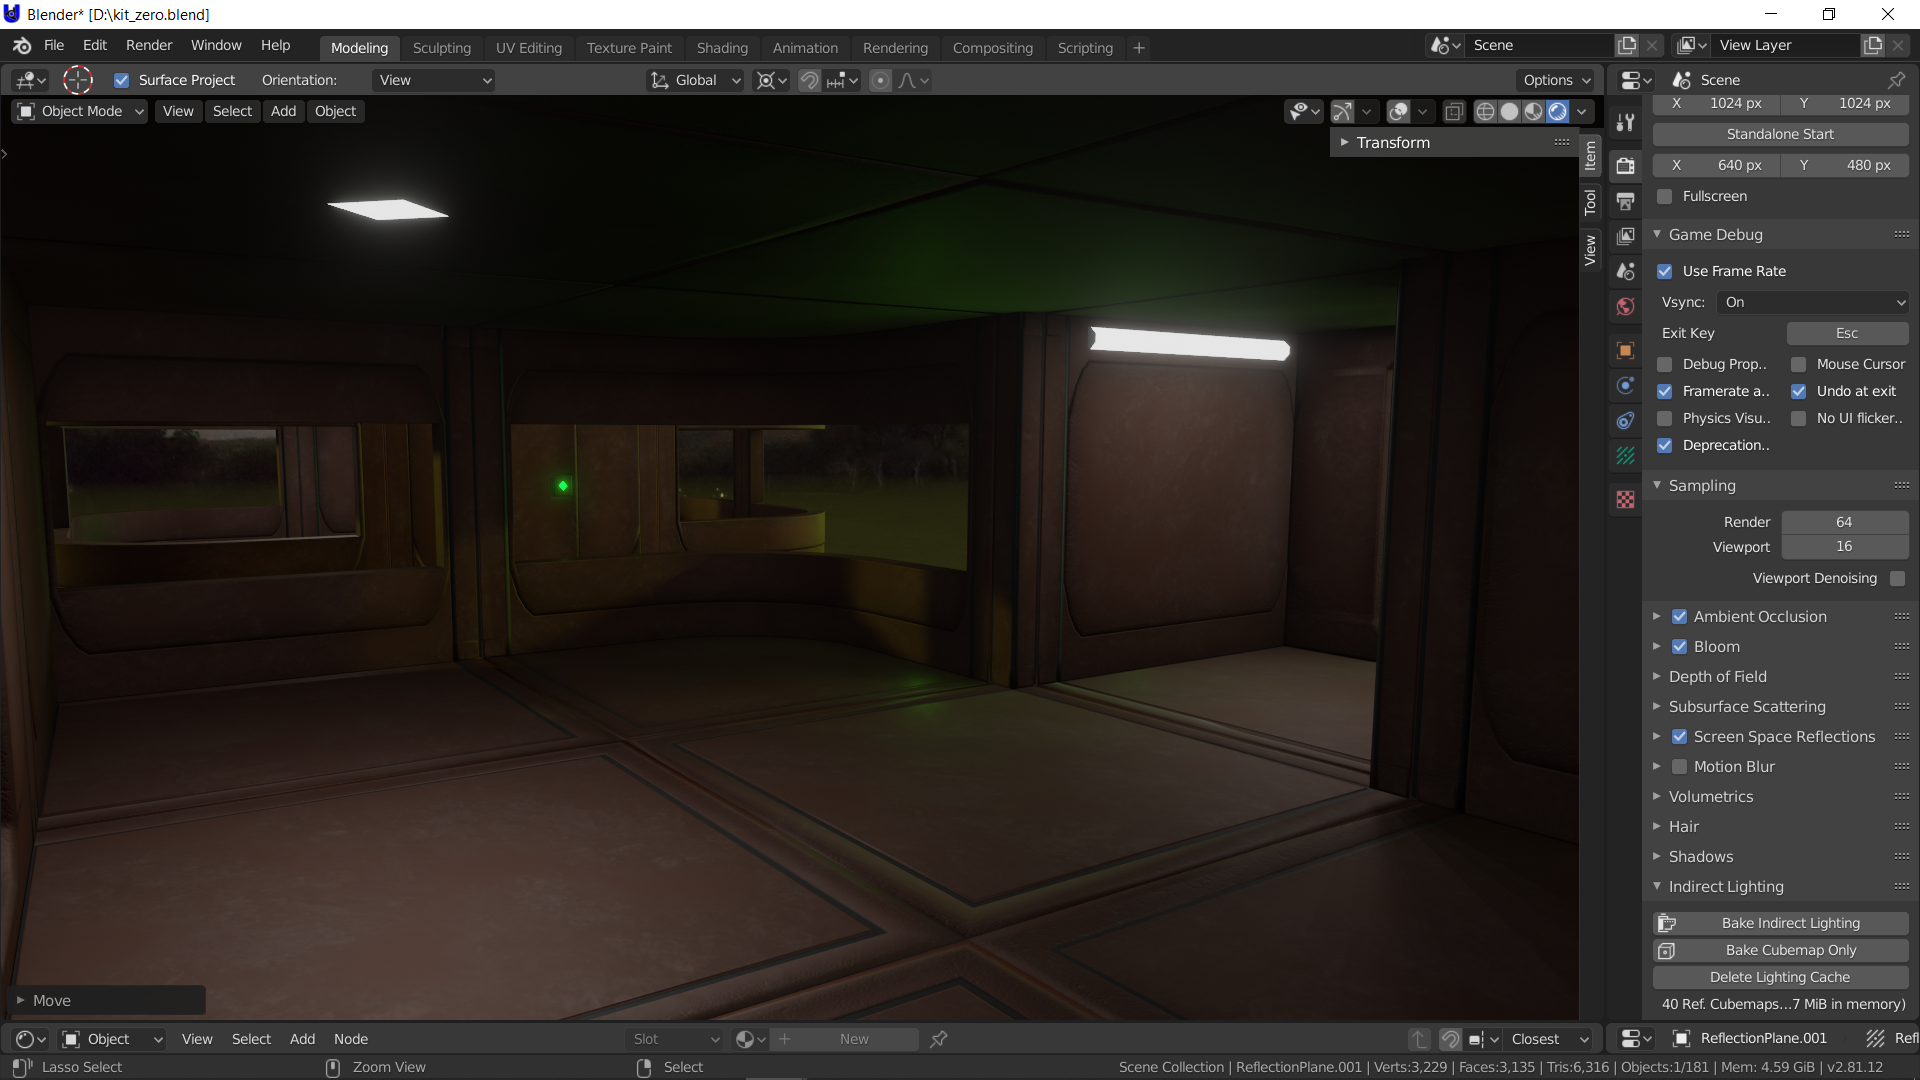Click the Blender logo menu icon
The image size is (1920, 1080).
coord(22,46)
